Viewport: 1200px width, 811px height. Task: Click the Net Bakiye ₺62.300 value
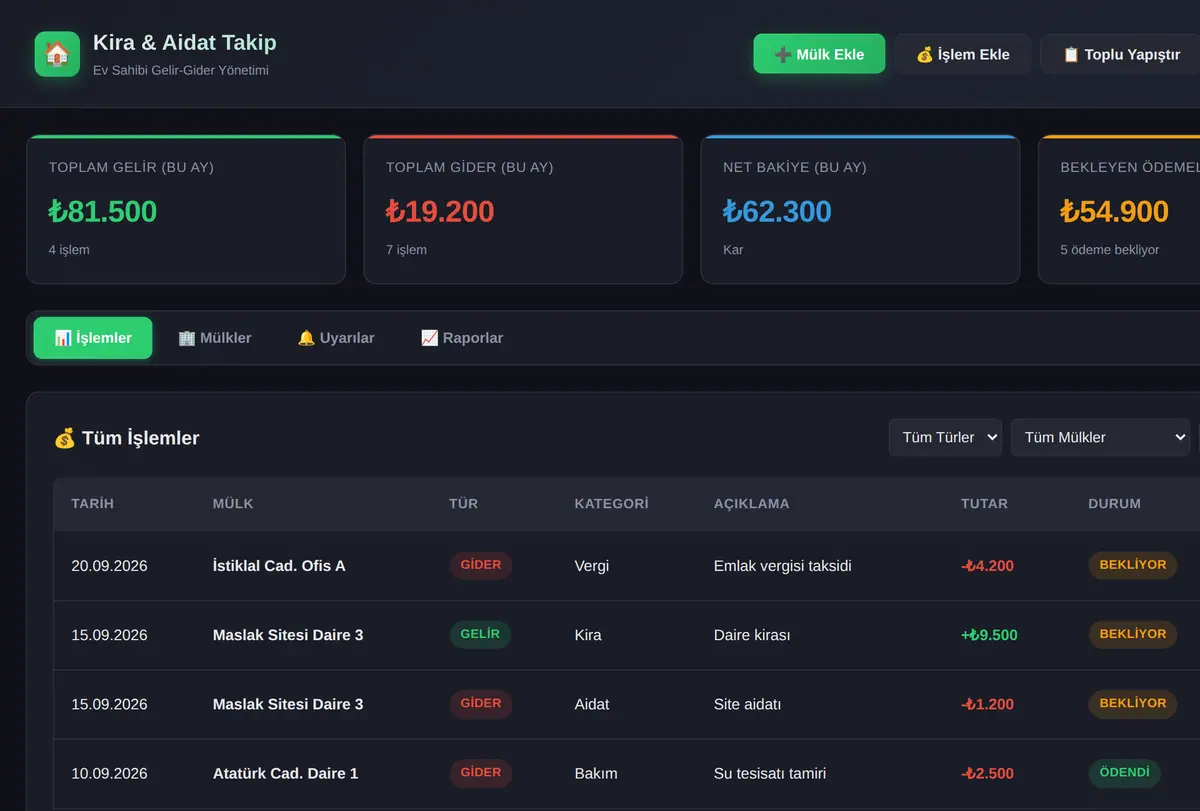pos(777,211)
